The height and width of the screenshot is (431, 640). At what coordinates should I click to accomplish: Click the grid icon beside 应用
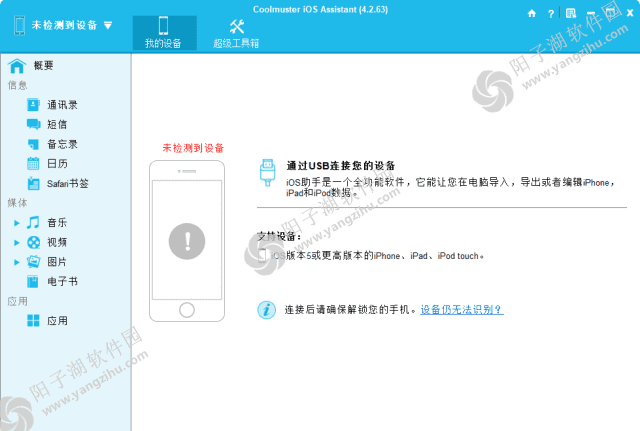coord(33,321)
